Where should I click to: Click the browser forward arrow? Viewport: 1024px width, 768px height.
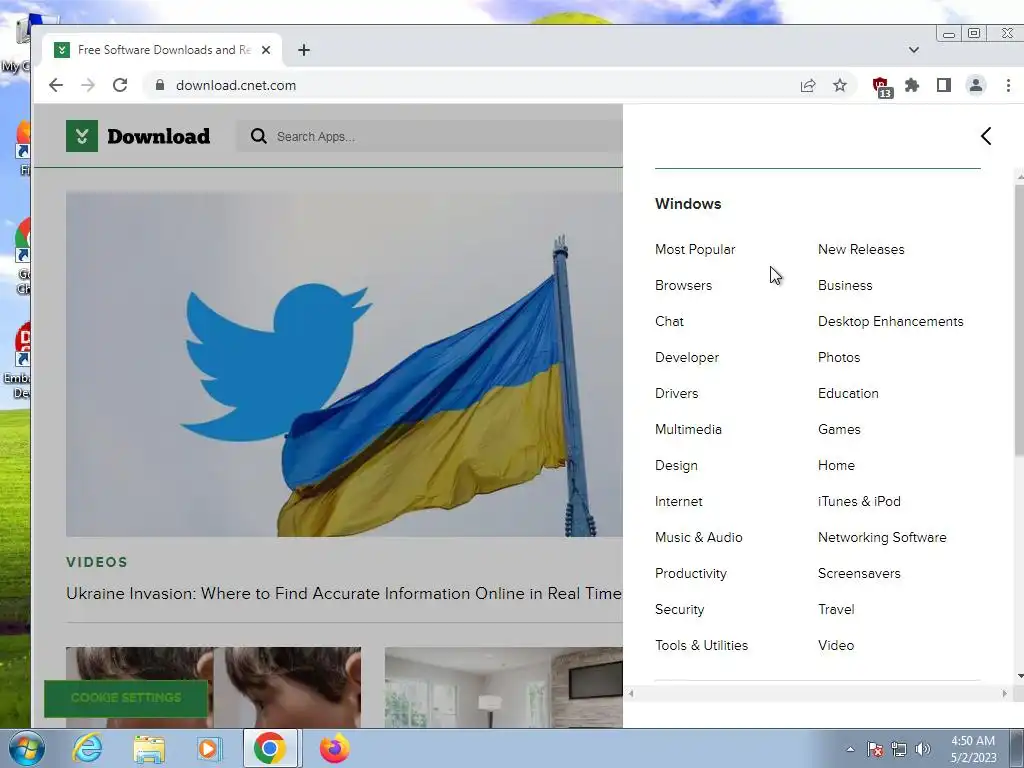[88, 86]
